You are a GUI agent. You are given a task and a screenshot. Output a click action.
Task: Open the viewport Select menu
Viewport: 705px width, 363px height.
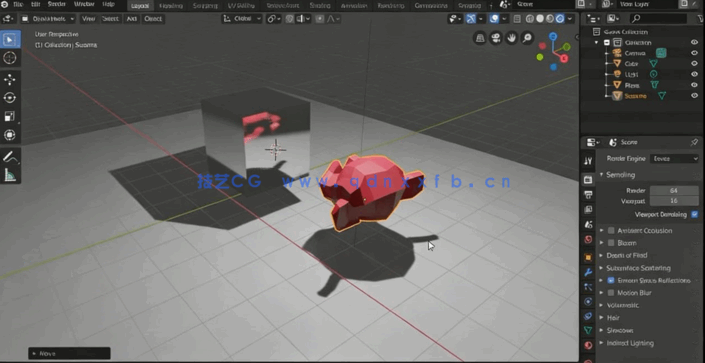[x=110, y=19]
